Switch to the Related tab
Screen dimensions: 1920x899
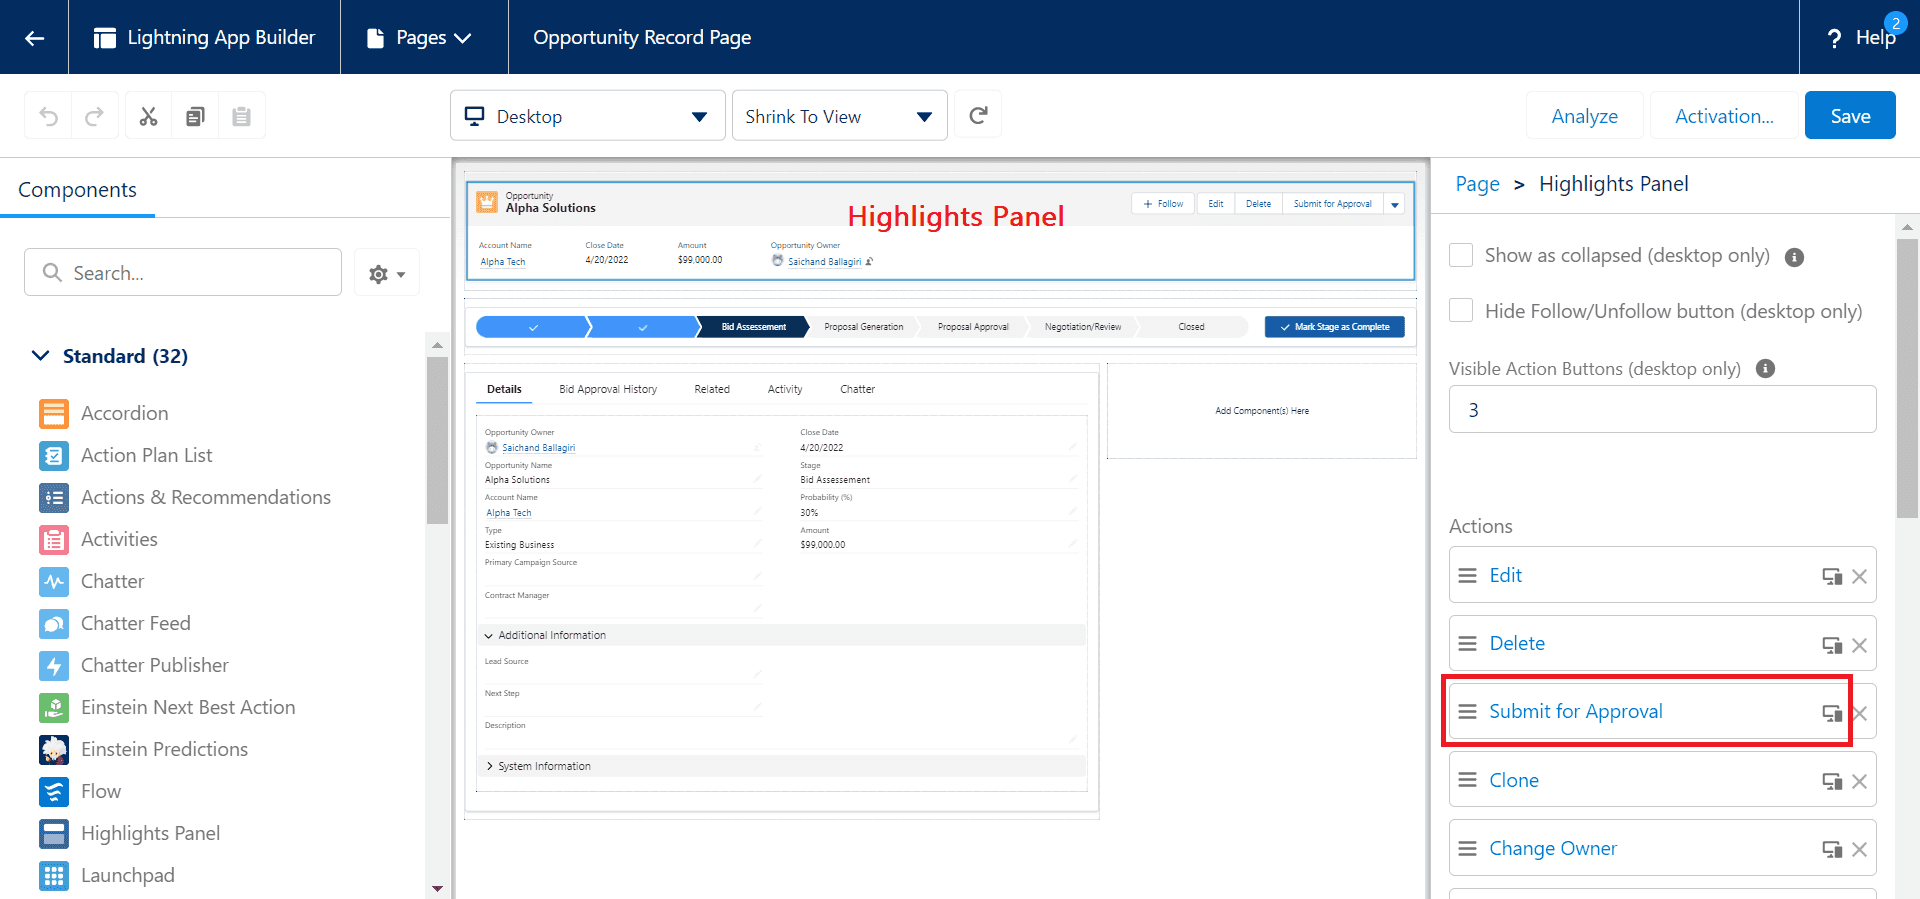point(712,389)
